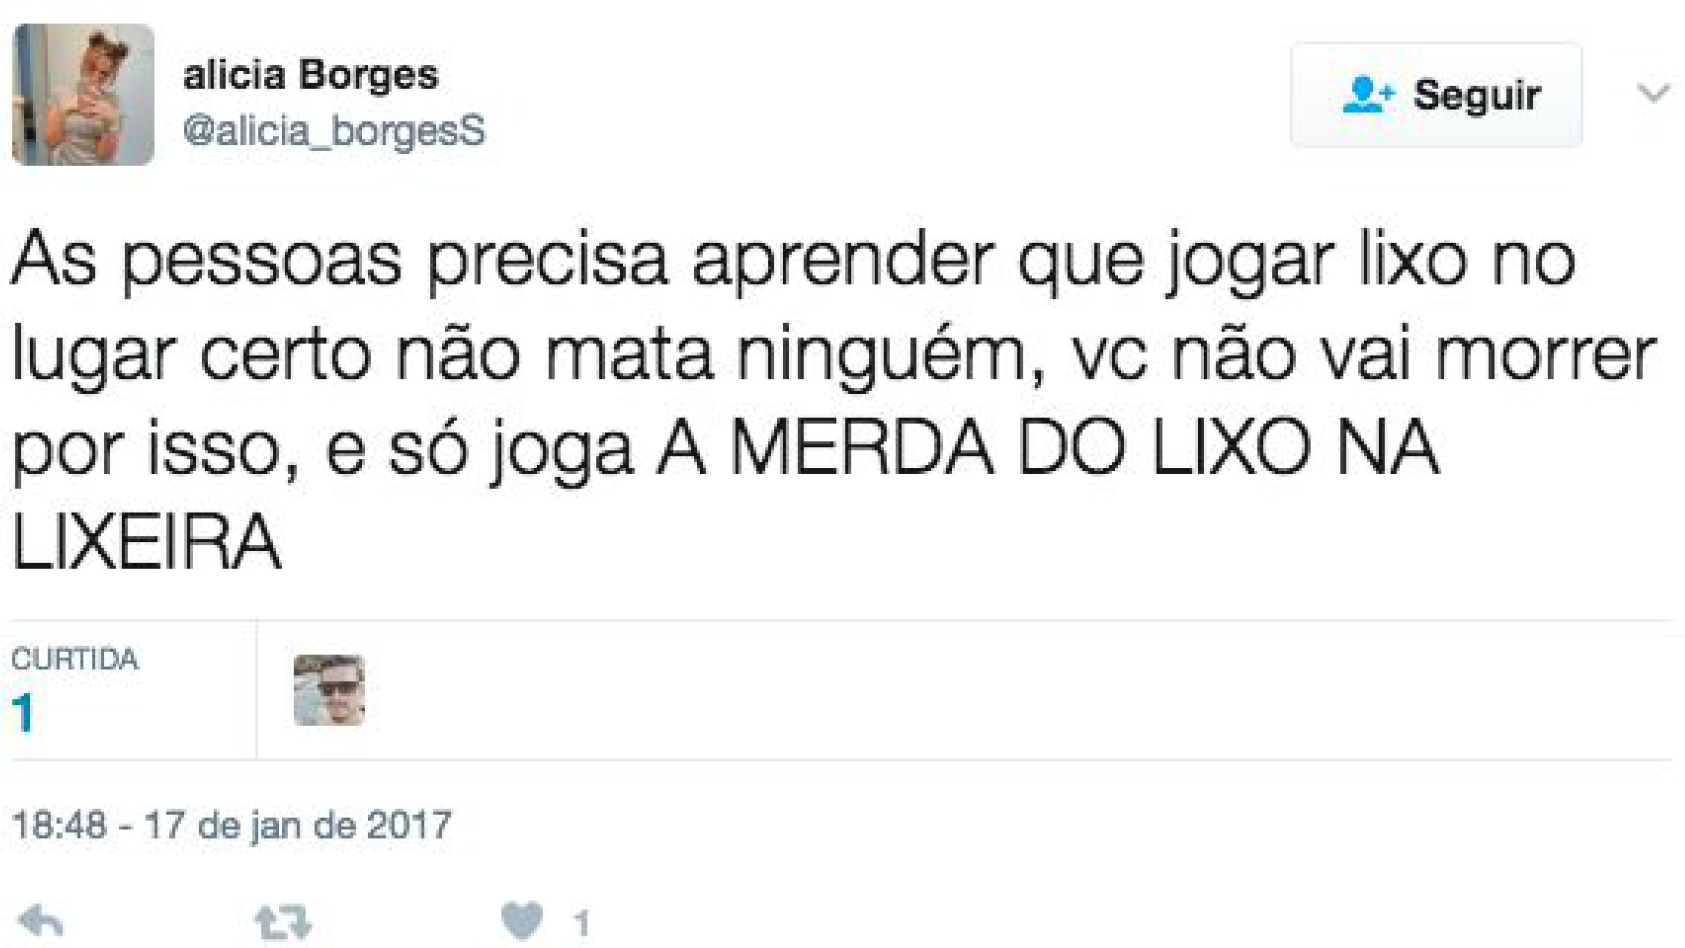Open the date 17 de jan de 2017

[298, 825]
